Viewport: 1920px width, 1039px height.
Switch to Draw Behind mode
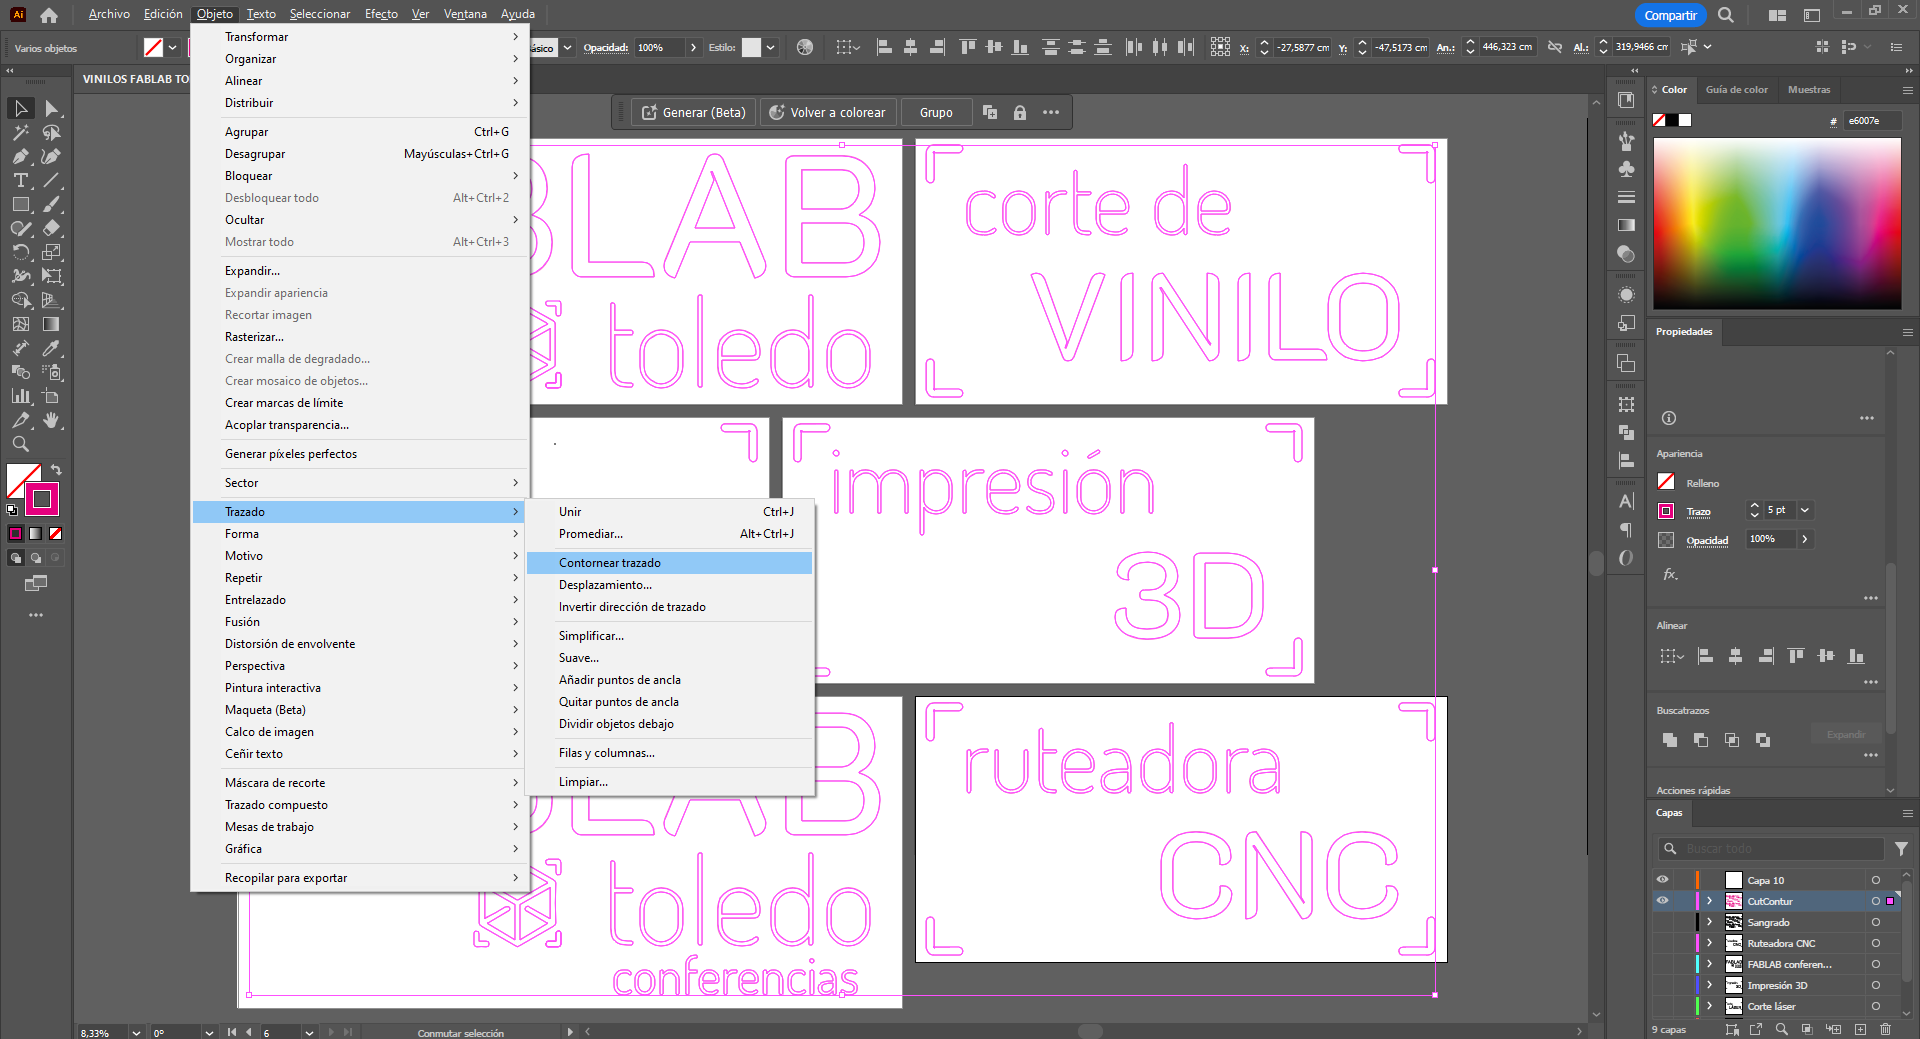point(36,558)
